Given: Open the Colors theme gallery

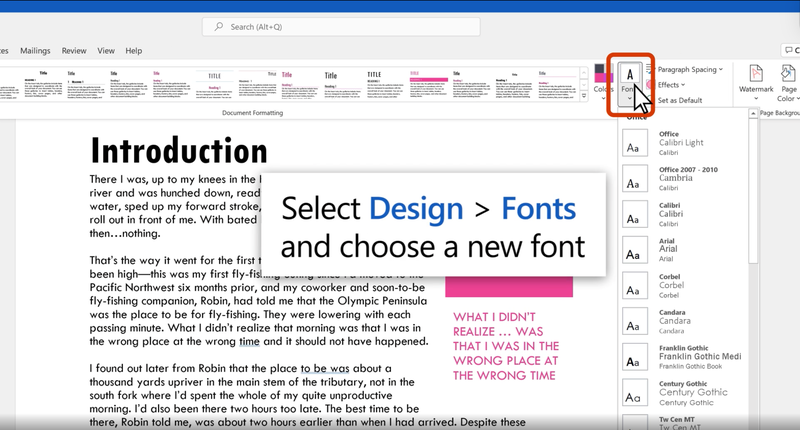Looking at the screenshot, I should 604,83.
